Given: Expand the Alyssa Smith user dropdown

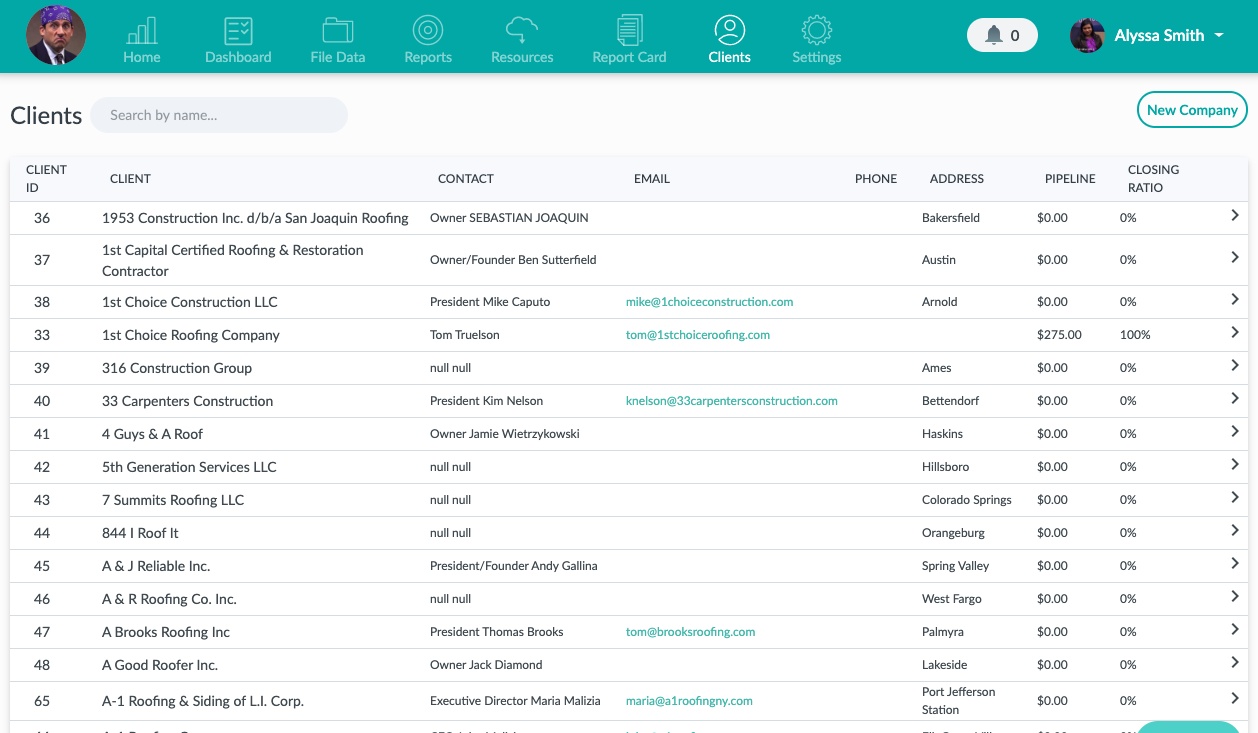Looking at the screenshot, I should [1218, 35].
